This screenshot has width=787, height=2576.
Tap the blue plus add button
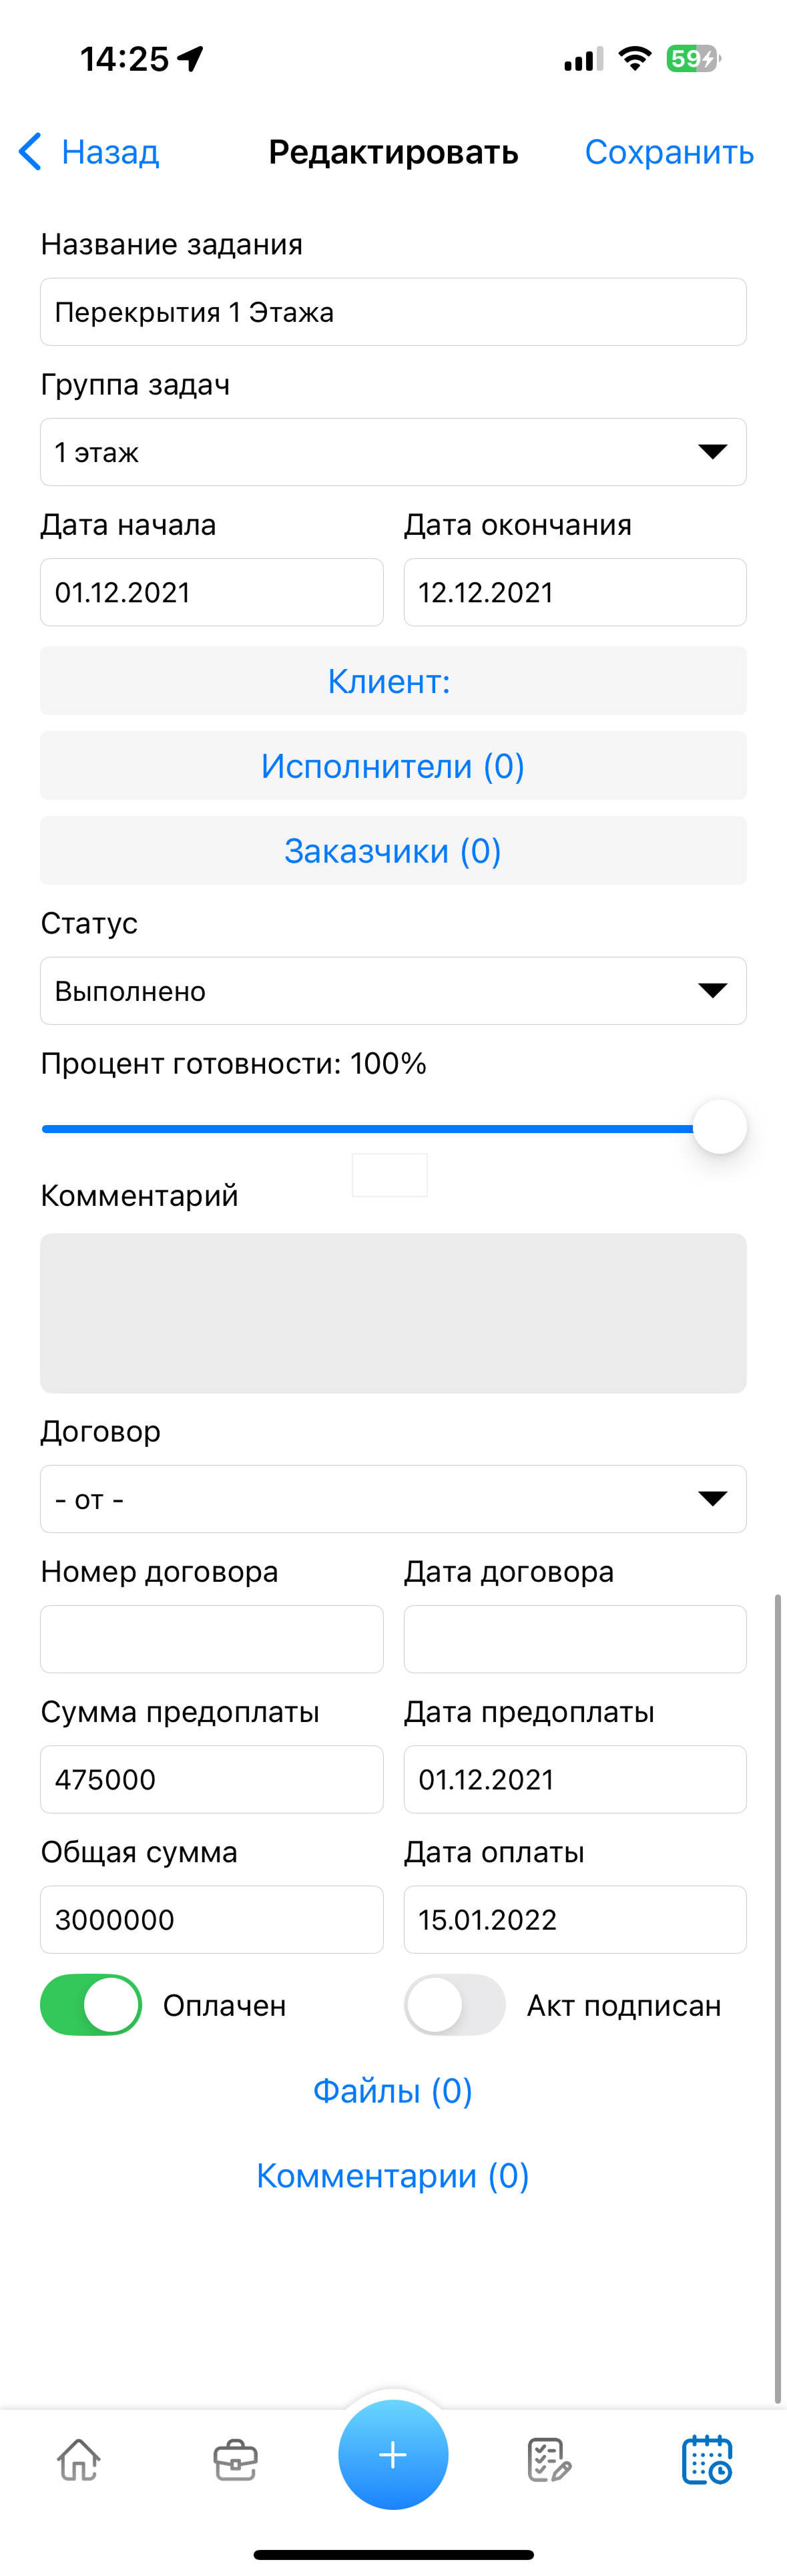point(393,2454)
